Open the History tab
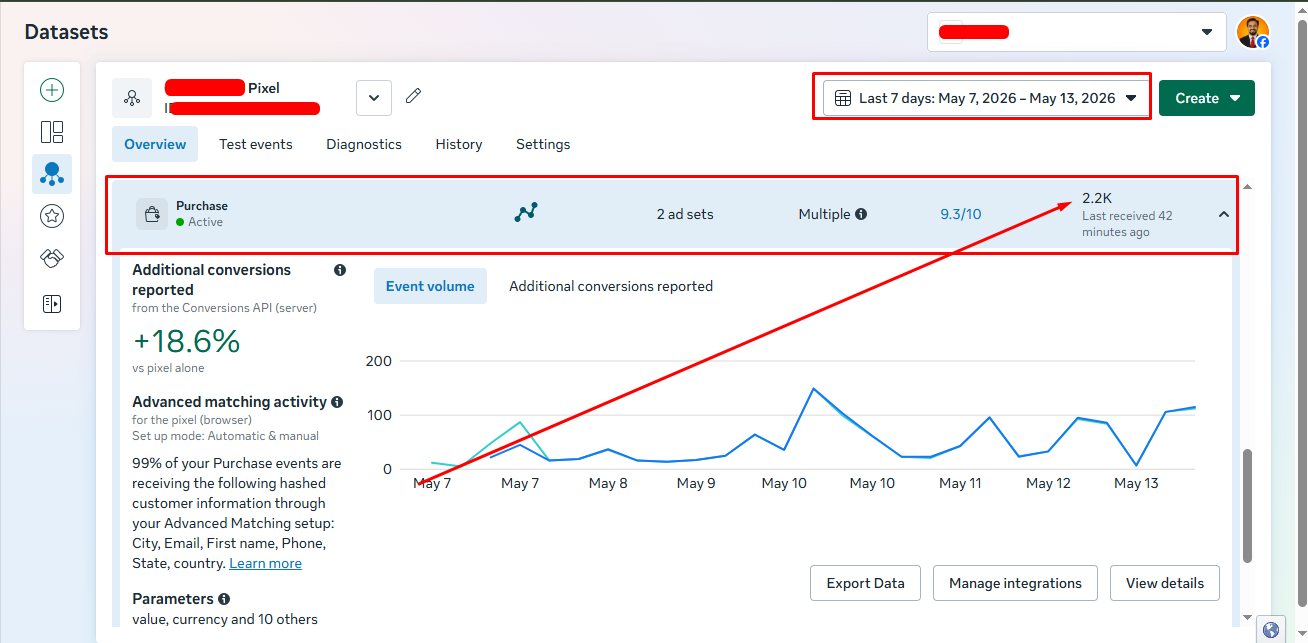Viewport: 1308px width, 643px height. 459,144
